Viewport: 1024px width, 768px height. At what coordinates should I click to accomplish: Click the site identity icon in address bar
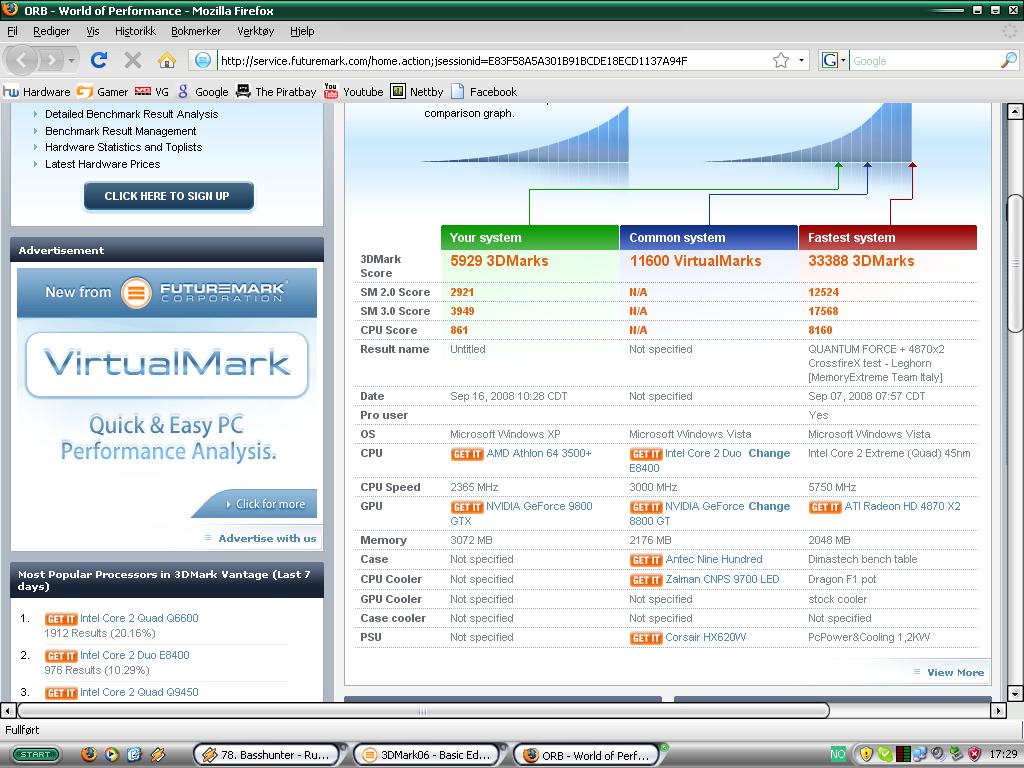click(203, 61)
